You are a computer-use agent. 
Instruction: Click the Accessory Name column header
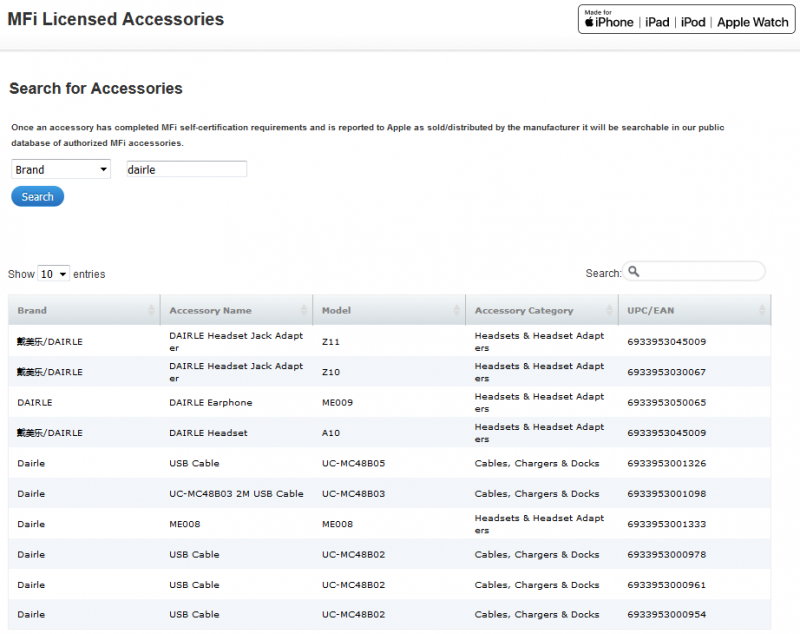click(210, 311)
